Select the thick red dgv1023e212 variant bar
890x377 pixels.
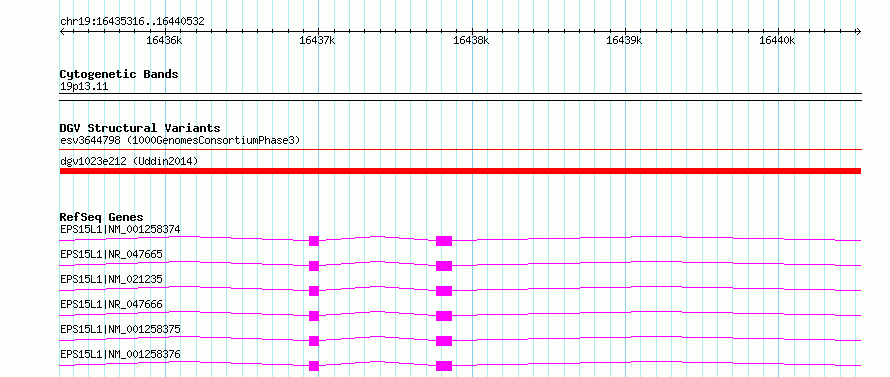[x=460, y=171]
